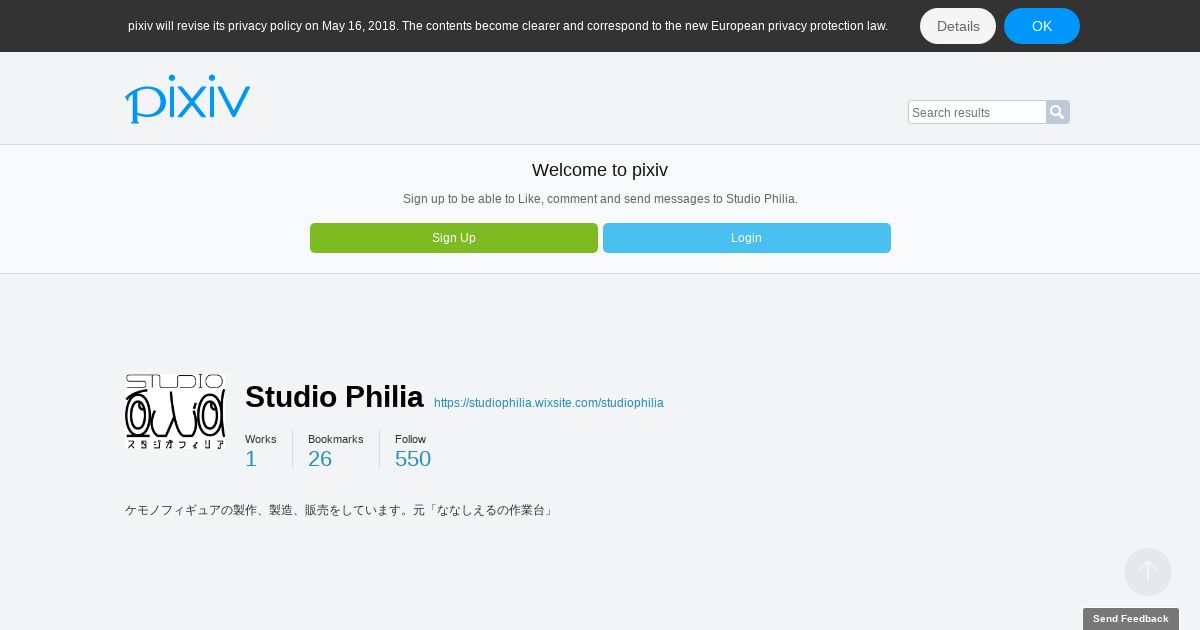Click the Studio Philia profile name heading
Viewport: 1200px width, 630px height.
[x=334, y=397]
